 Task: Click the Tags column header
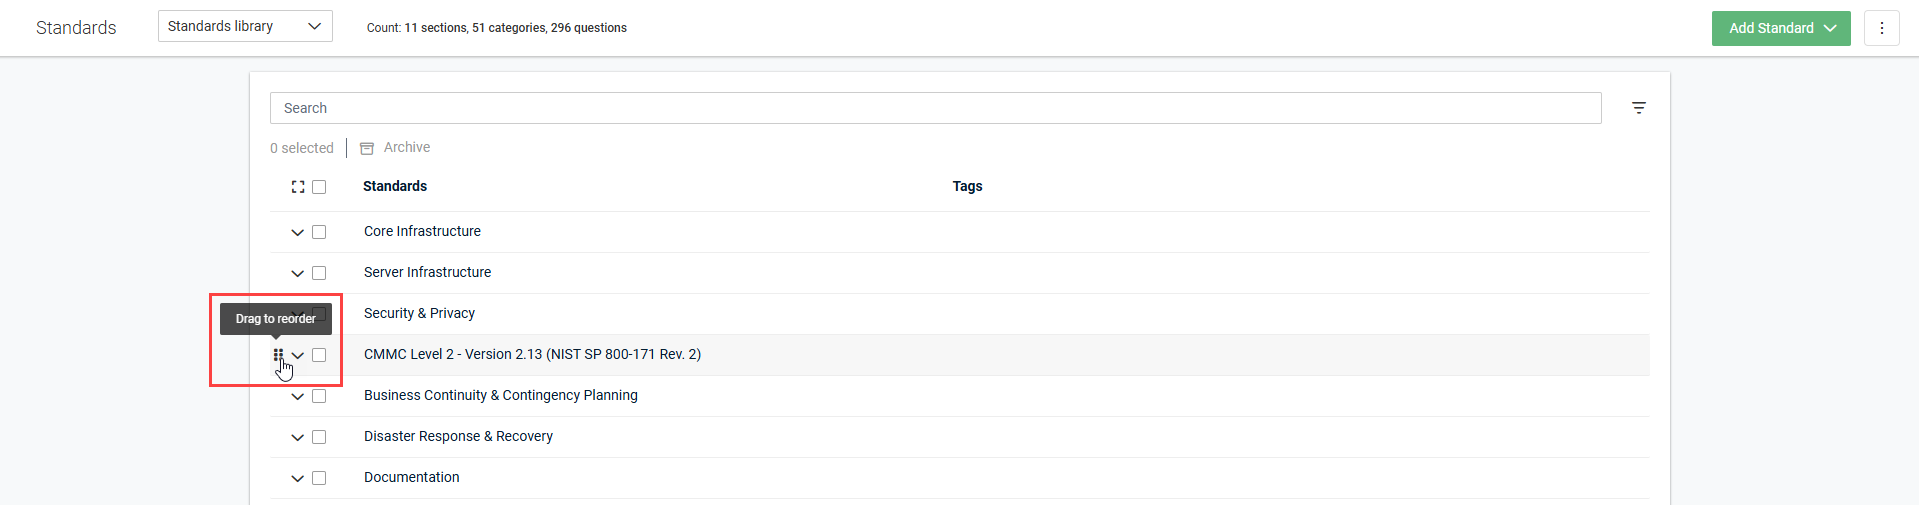tap(967, 186)
